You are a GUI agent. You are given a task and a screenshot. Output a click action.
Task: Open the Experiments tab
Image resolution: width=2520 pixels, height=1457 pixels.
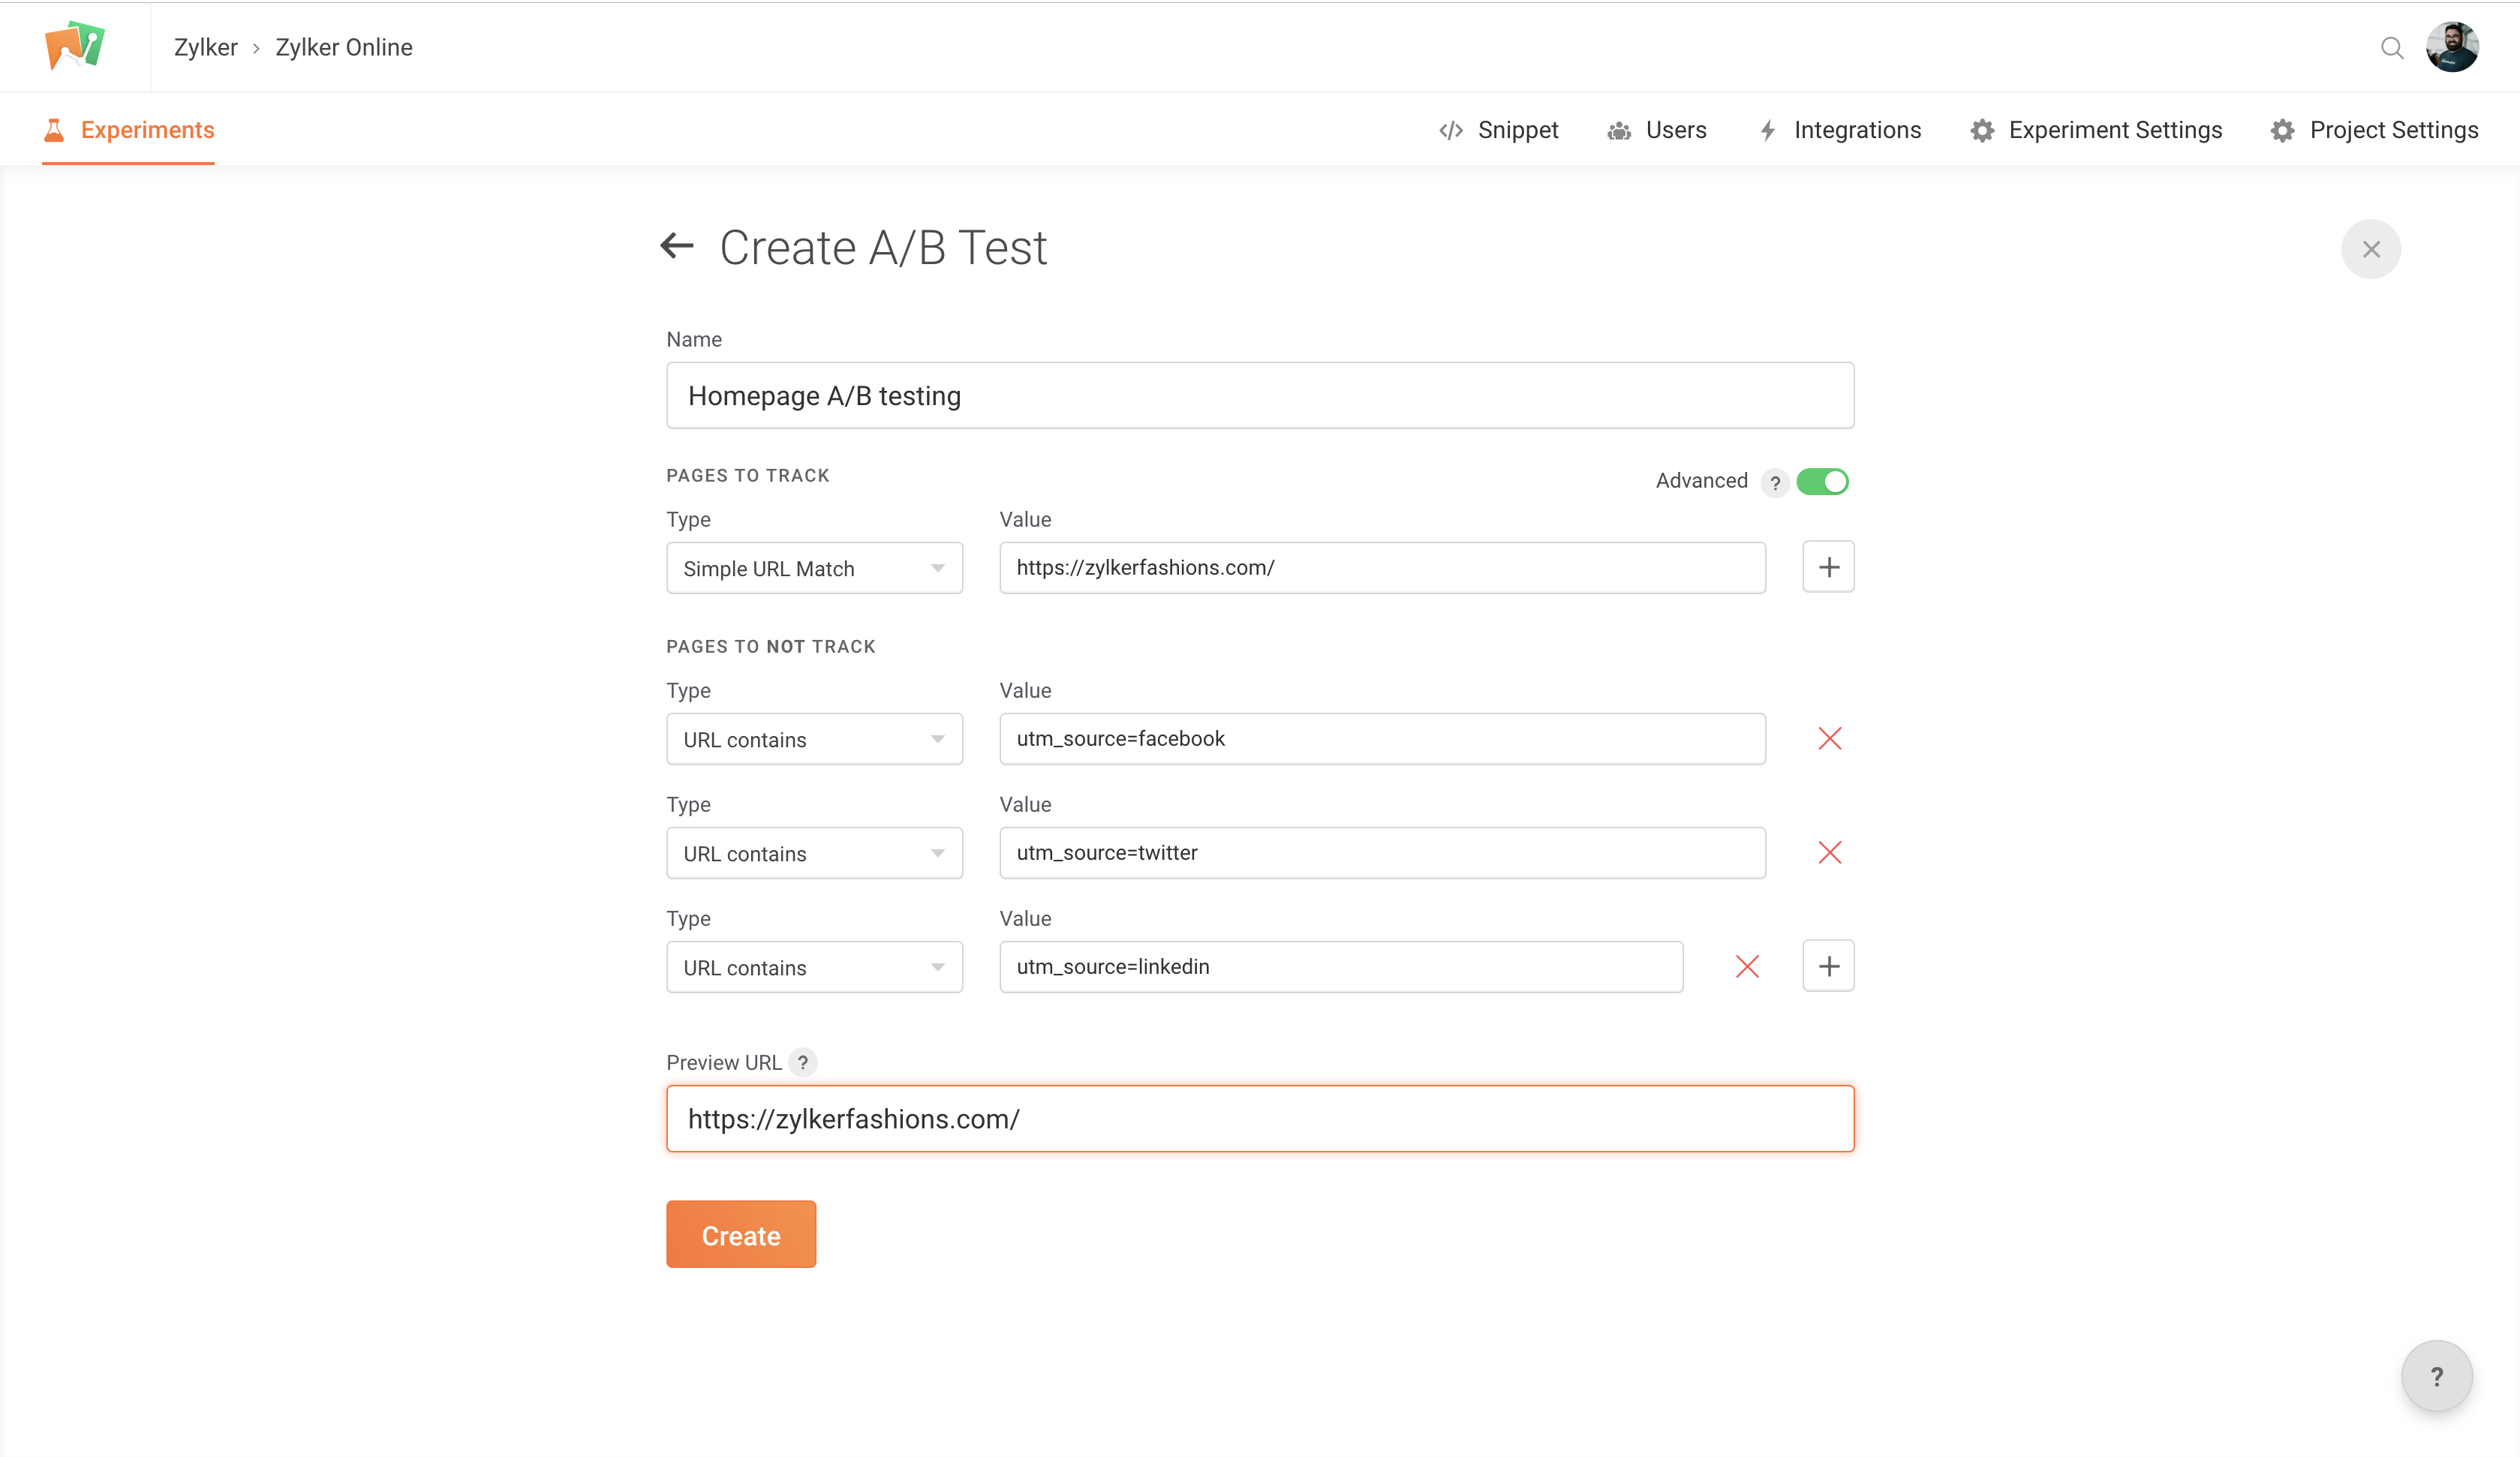point(129,130)
